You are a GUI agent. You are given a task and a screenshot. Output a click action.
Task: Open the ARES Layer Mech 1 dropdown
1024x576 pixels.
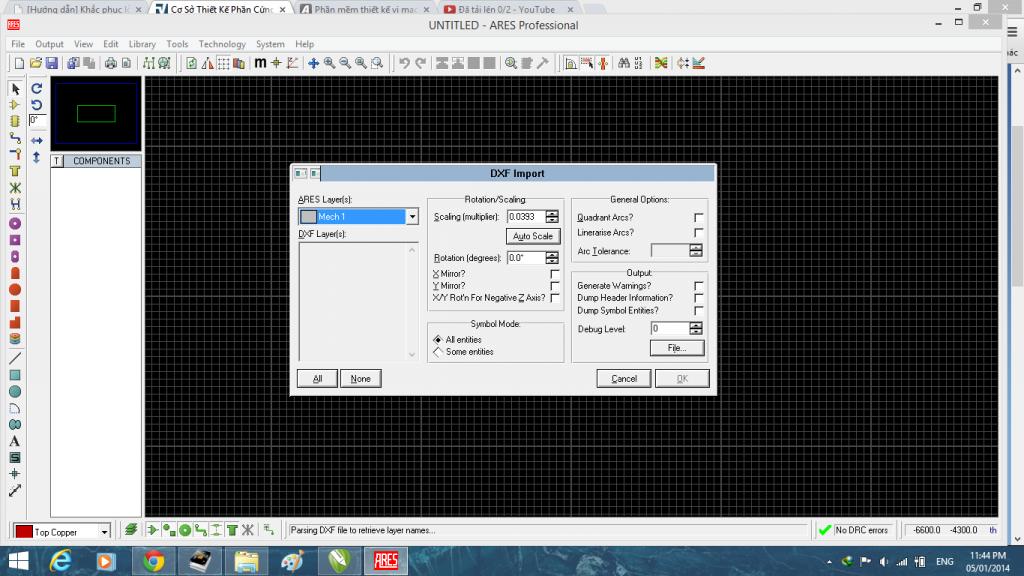pos(412,217)
